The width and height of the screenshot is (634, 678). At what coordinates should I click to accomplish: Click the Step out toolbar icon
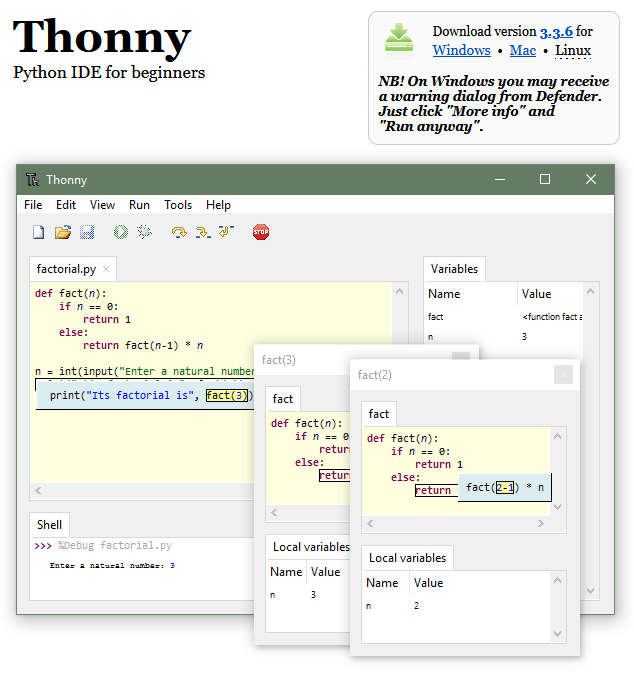point(225,232)
